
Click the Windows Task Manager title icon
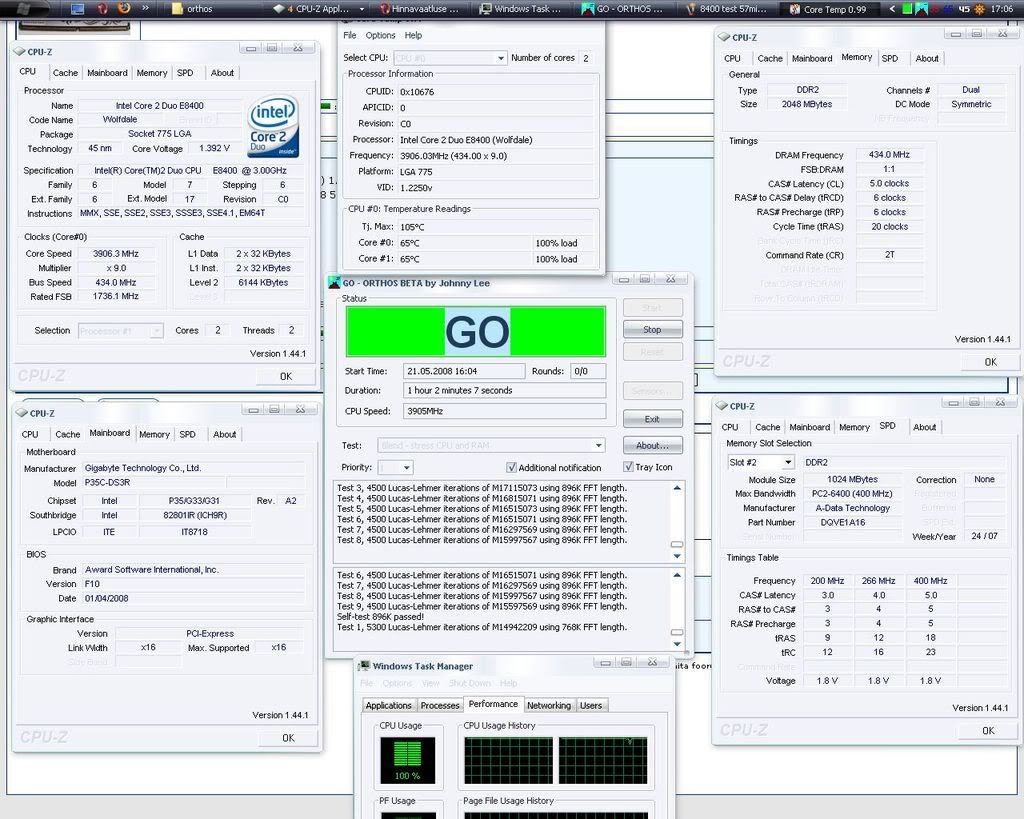[364, 666]
